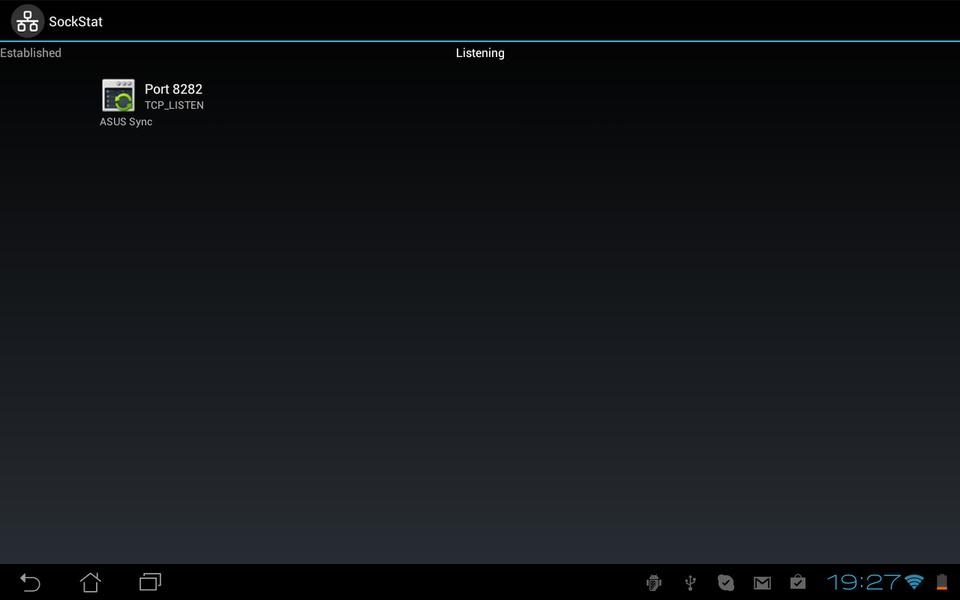
Task: Tap the ASUS Sync app icon
Action: (x=118, y=96)
